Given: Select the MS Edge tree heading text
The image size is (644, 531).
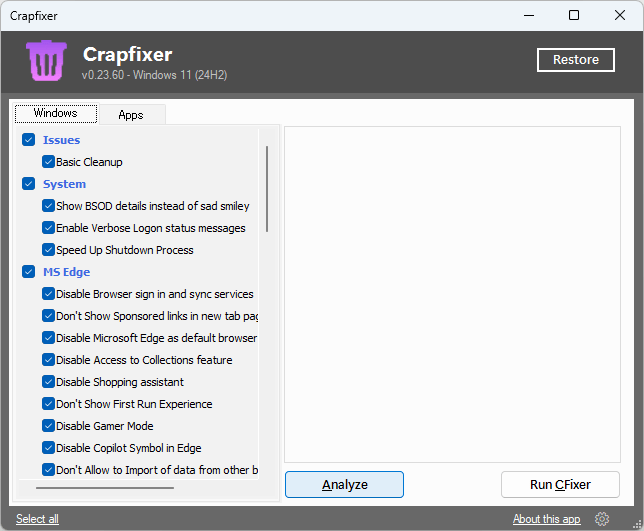Looking at the screenshot, I should pos(67,272).
